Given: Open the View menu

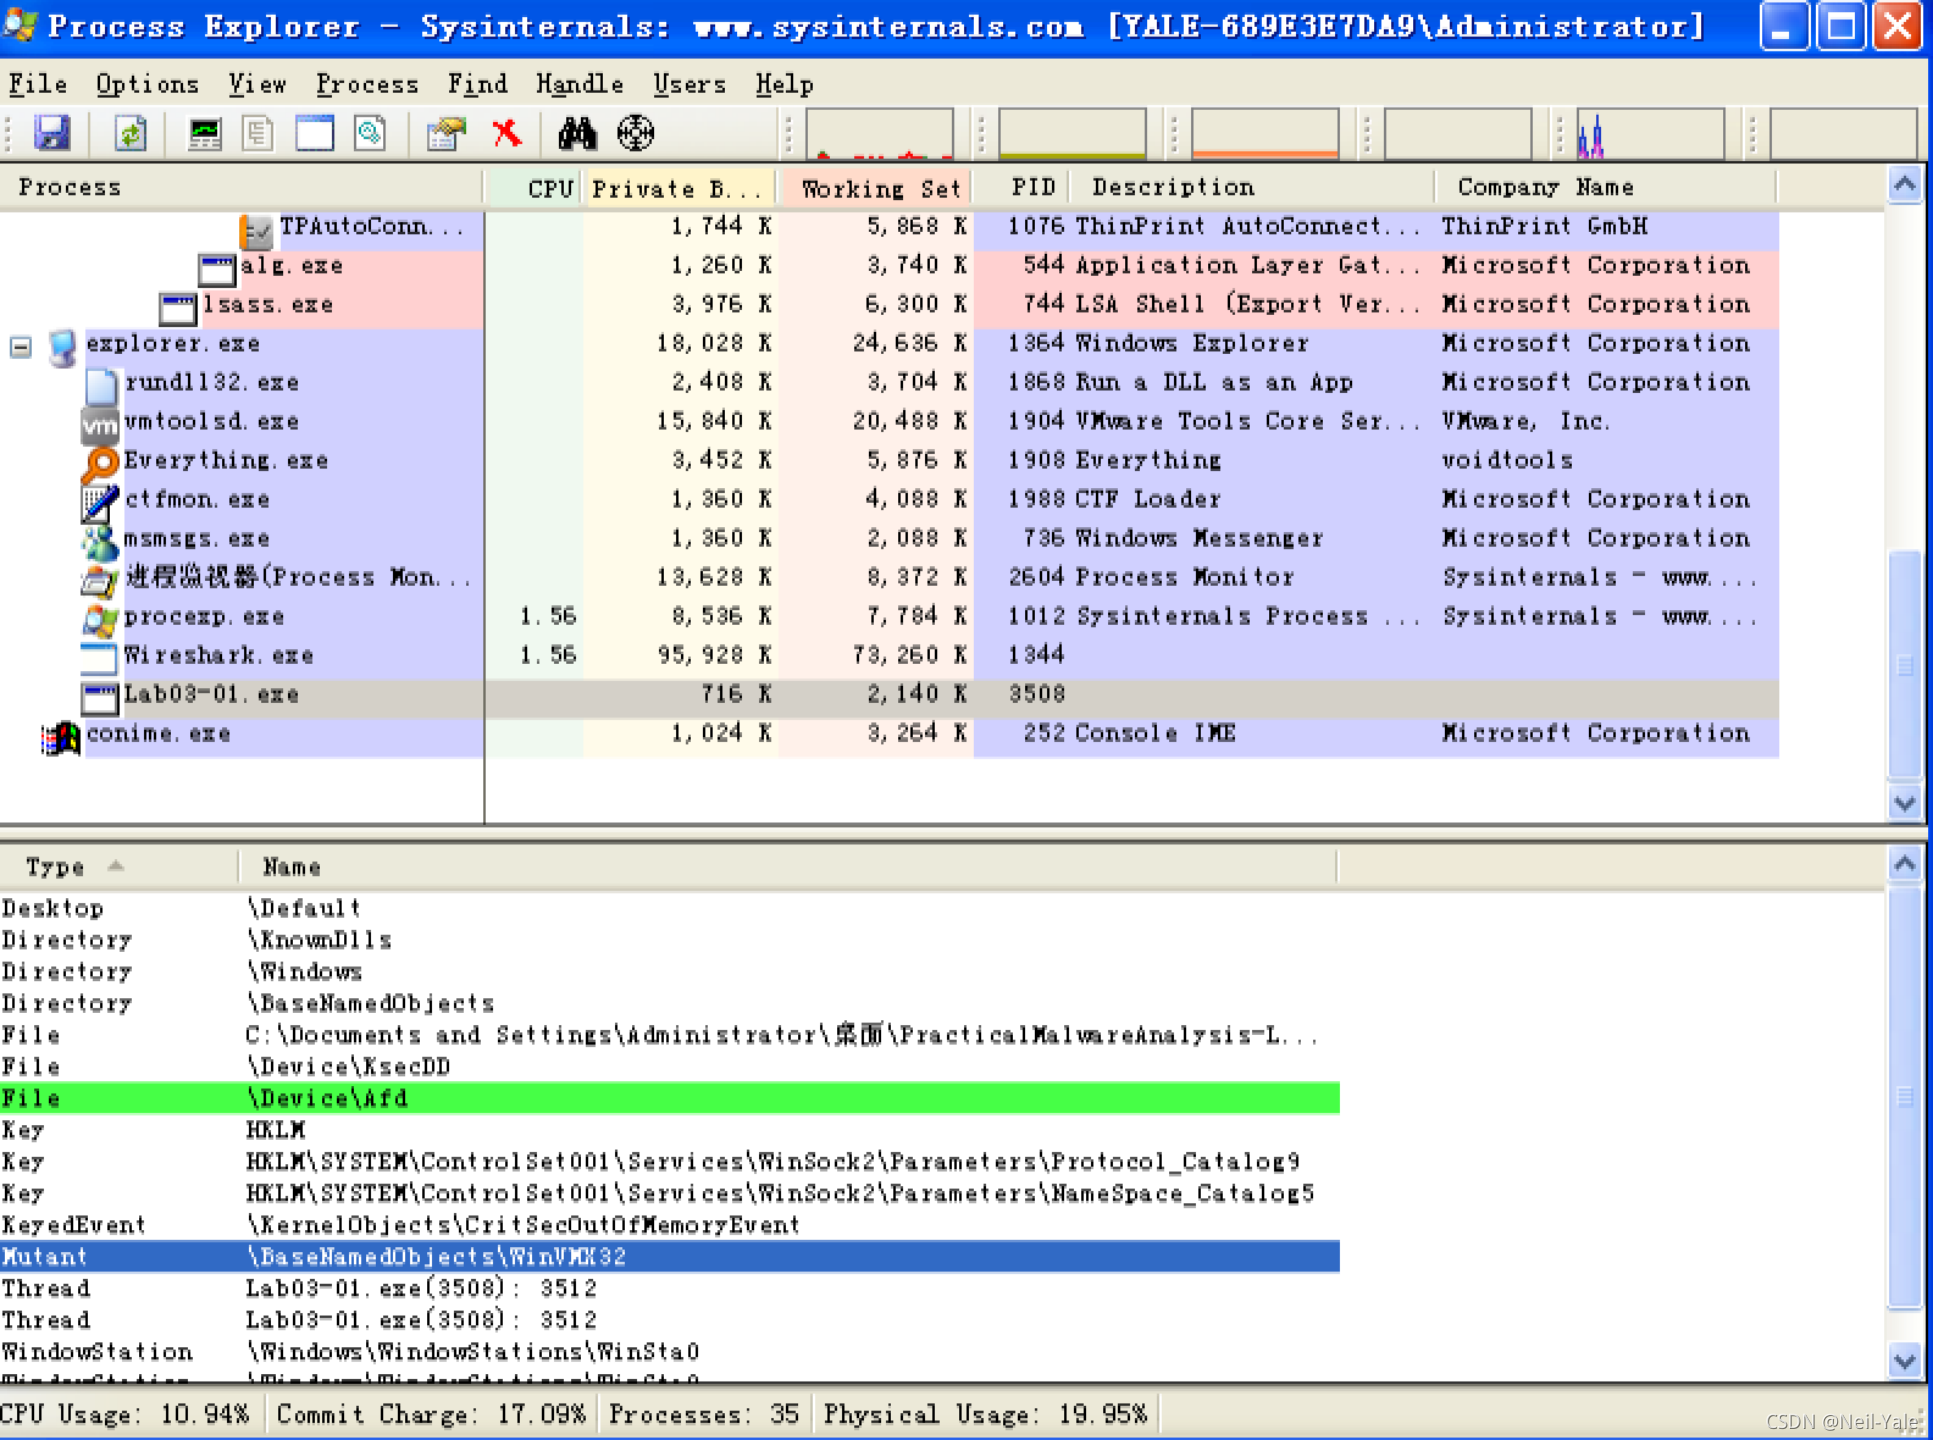Looking at the screenshot, I should pyautogui.click(x=257, y=84).
